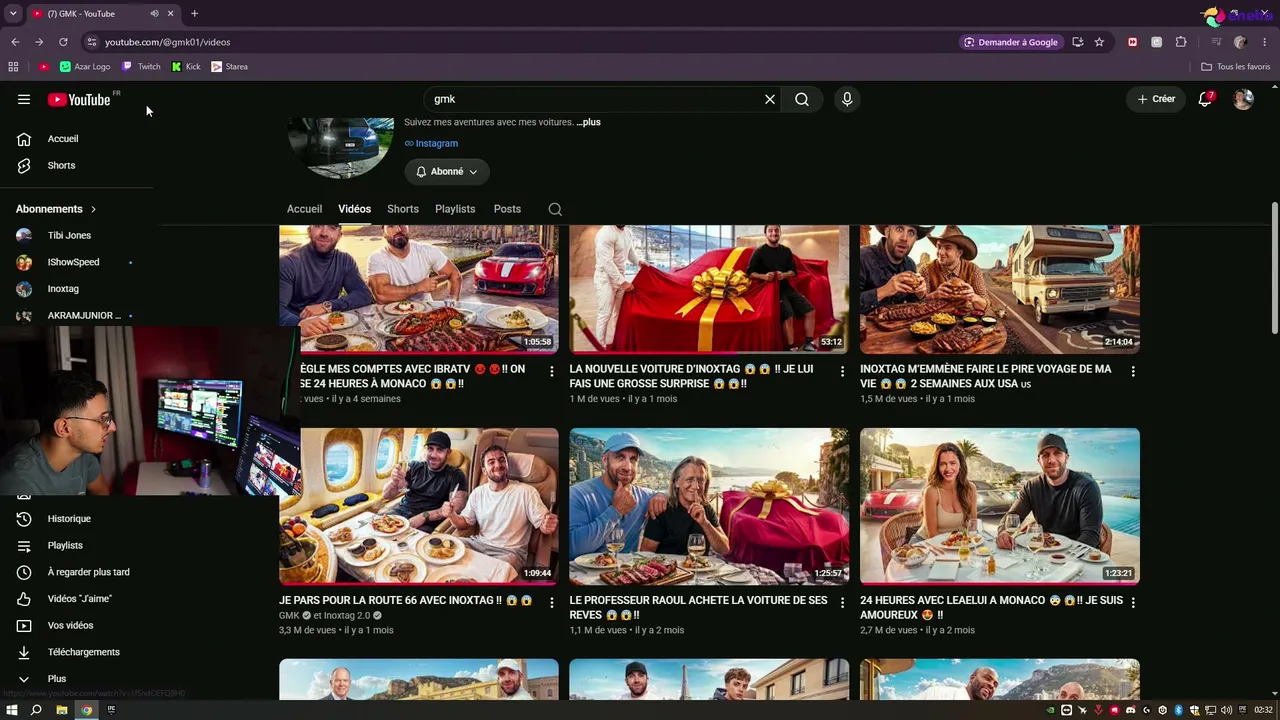
Task: Open the account avatar menu in YouTube
Action: click(x=1243, y=99)
